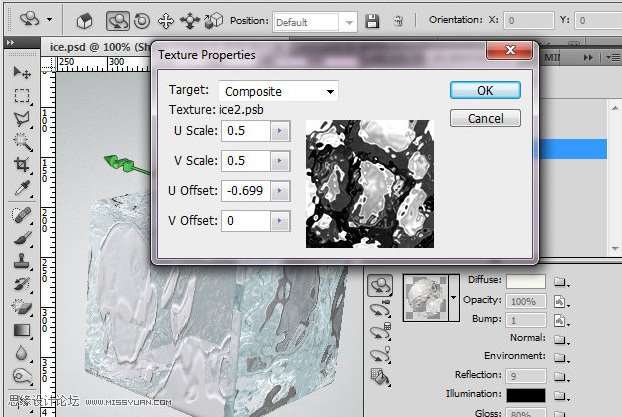Viewport: 622px width, 417px height.
Task: Choose the Eyedropper tool
Action: [21, 189]
